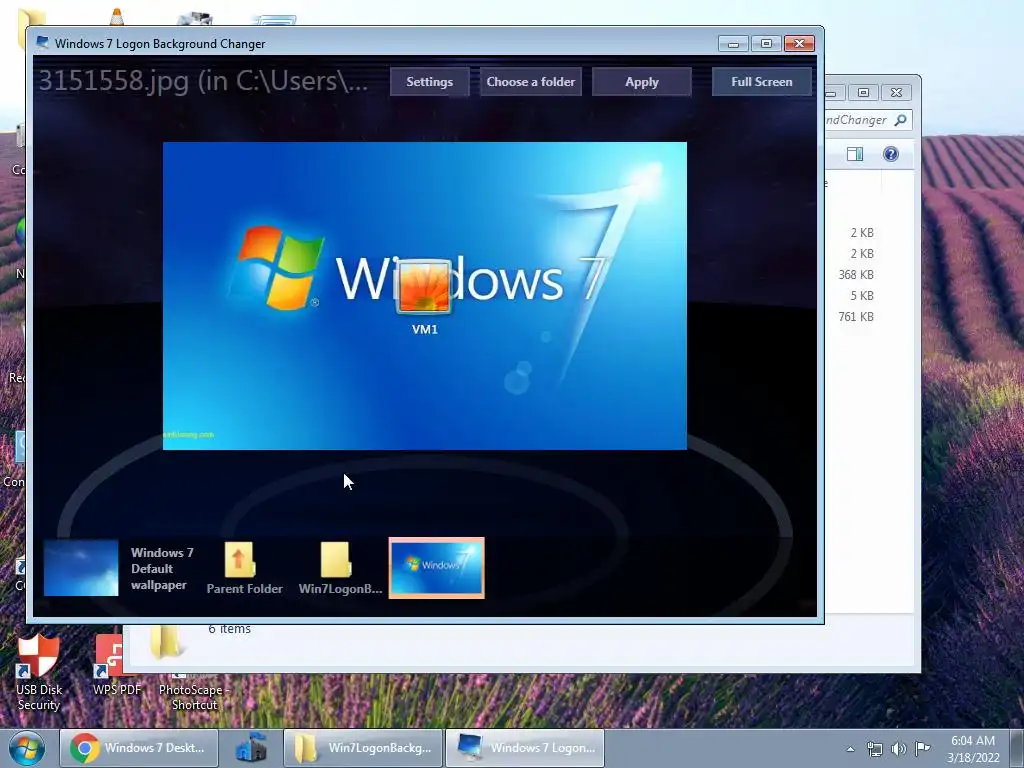
Task: Open PhotoScape - Shortcut label on desktop
Action: (x=194, y=697)
